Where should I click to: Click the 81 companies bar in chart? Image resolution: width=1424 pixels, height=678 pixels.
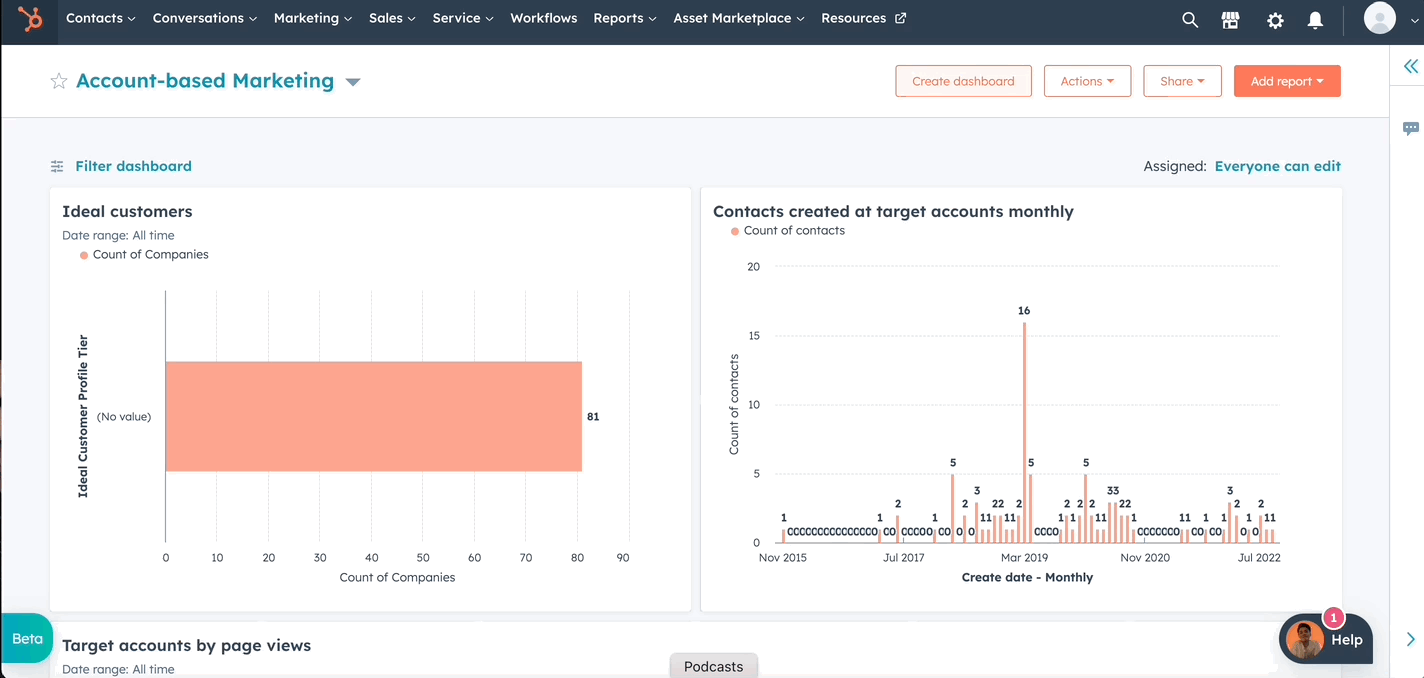coord(373,416)
